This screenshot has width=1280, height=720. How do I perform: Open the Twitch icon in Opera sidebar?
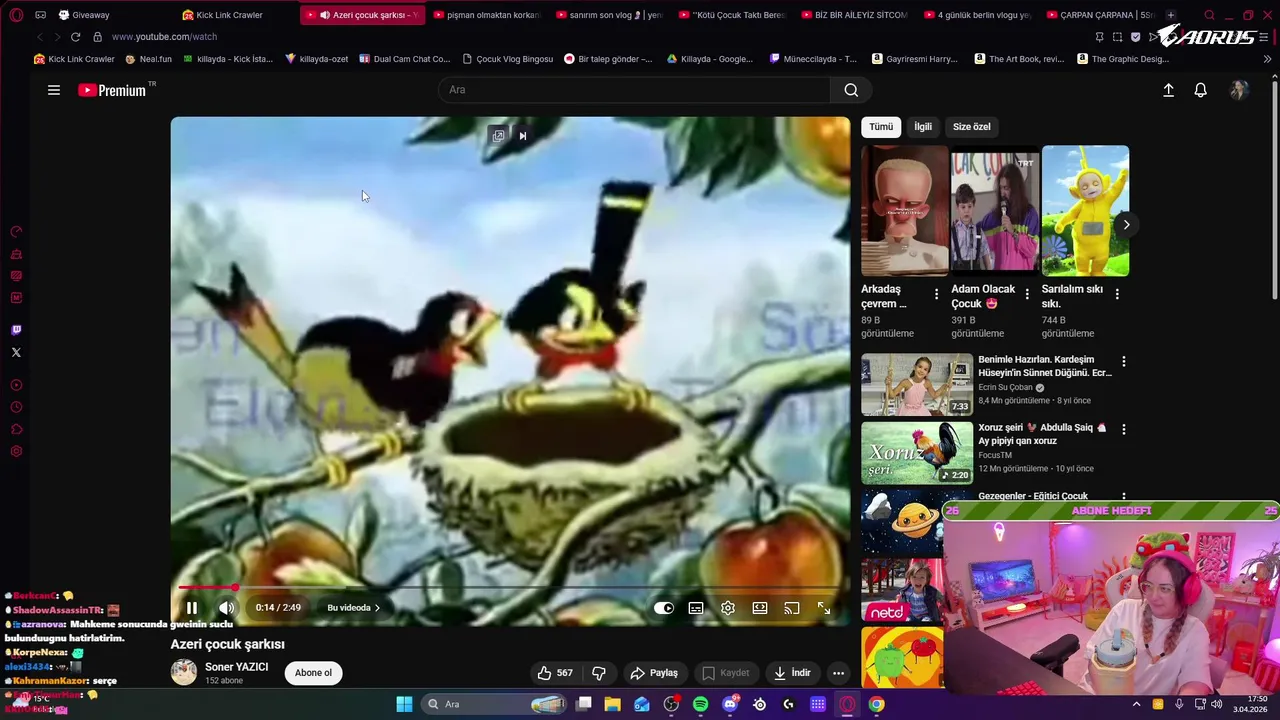[16, 330]
